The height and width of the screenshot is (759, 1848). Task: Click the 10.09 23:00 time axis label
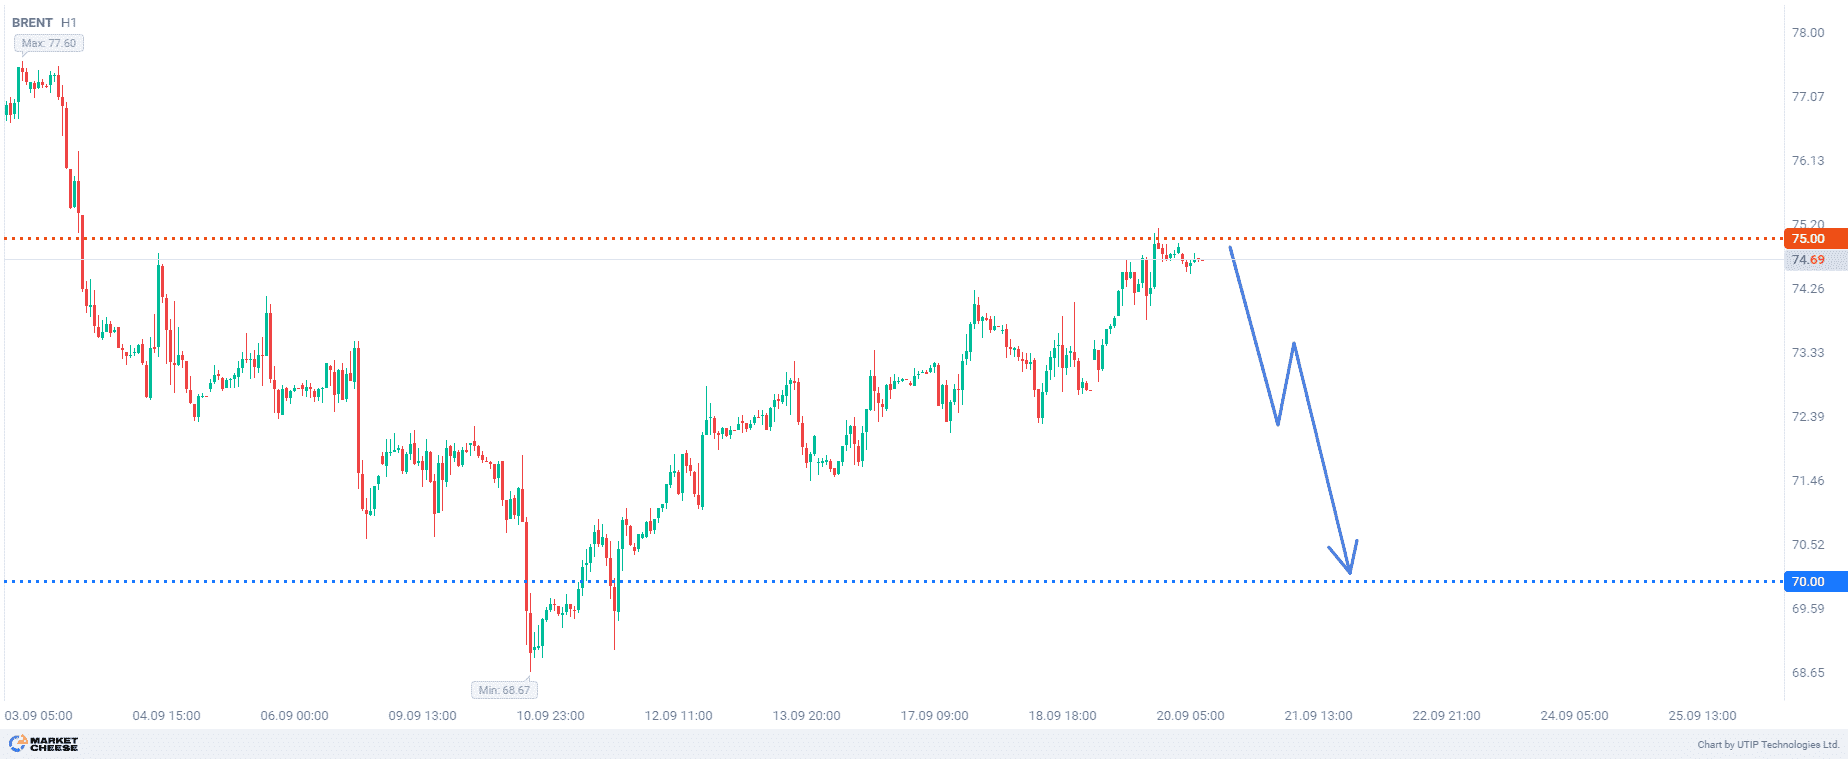[x=550, y=716]
